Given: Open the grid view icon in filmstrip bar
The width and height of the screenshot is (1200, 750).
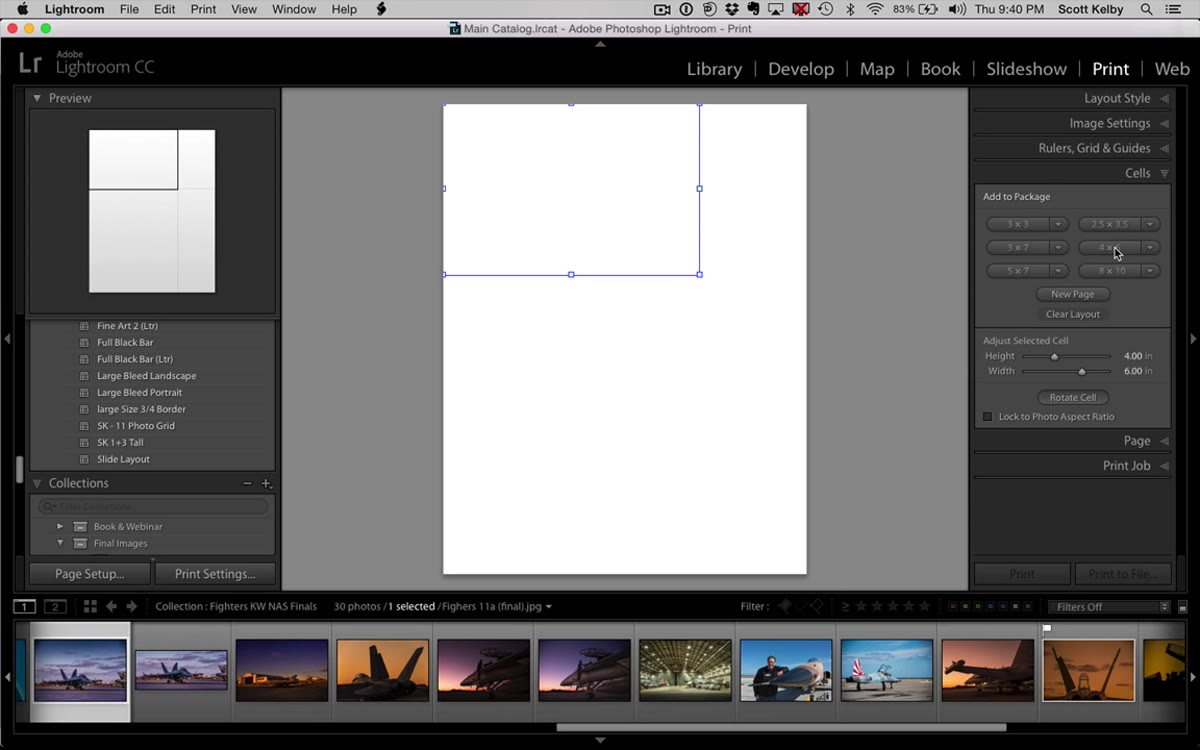Looking at the screenshot, I should (x=90, y=606).
